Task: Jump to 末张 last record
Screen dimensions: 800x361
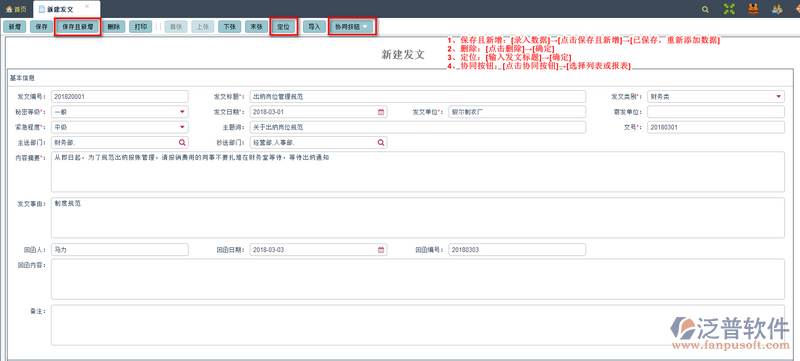Action: (256, 27)
